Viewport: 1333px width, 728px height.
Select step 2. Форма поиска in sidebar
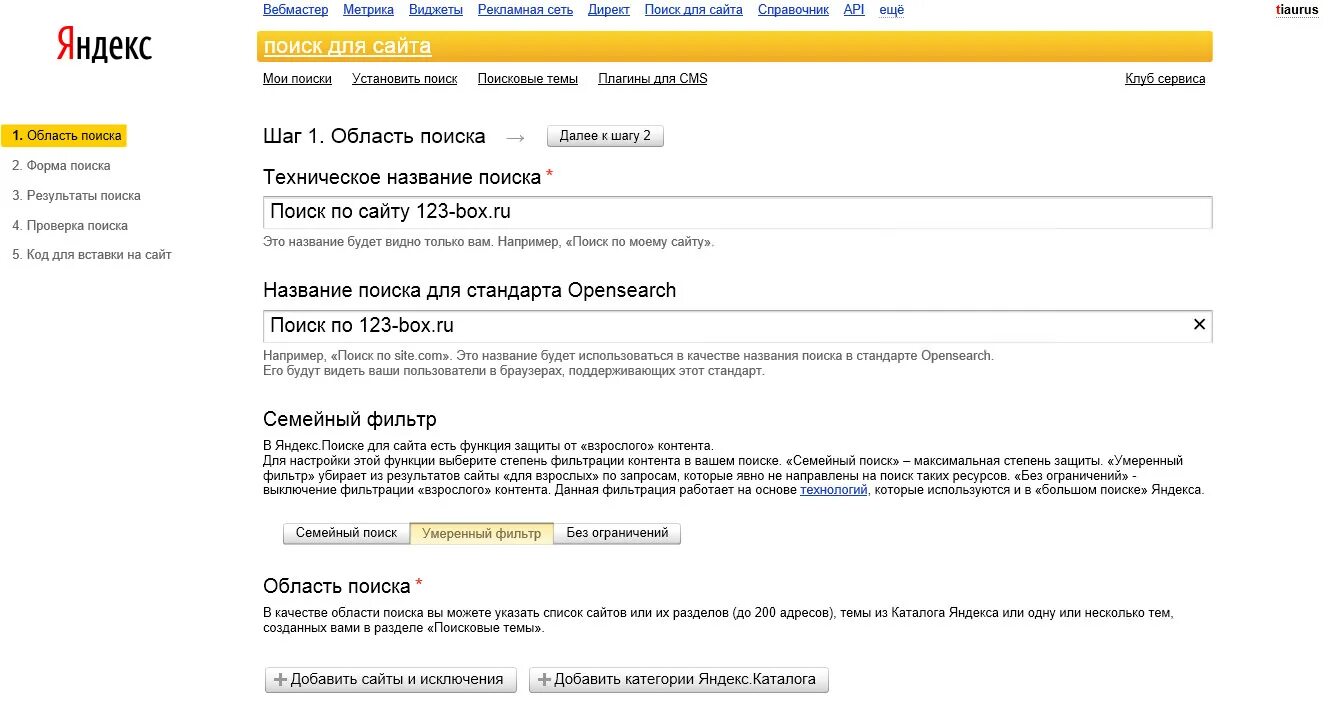pyautogui.click(x=61, y=166)
